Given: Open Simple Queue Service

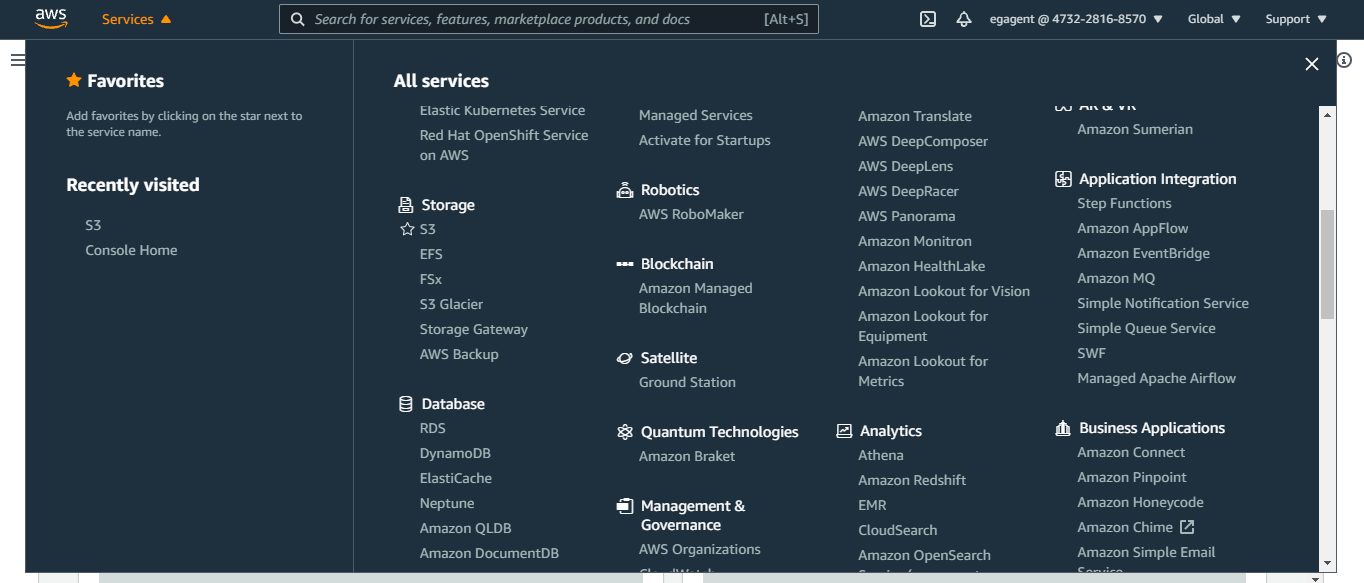Looking at the screenshot, I should pos(1146,328).
